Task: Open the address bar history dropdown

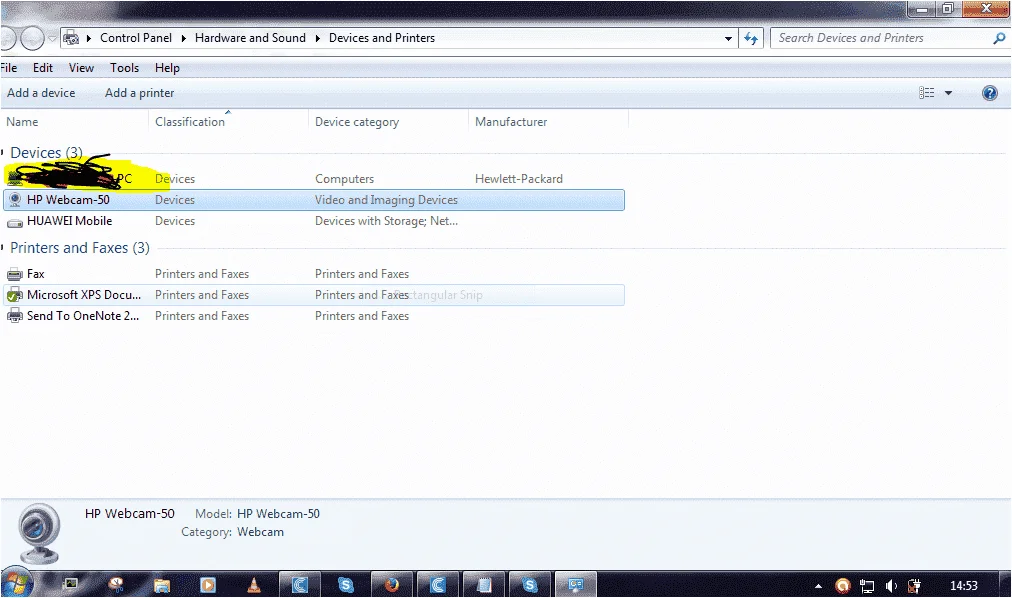Action: [x=728, y=39]
